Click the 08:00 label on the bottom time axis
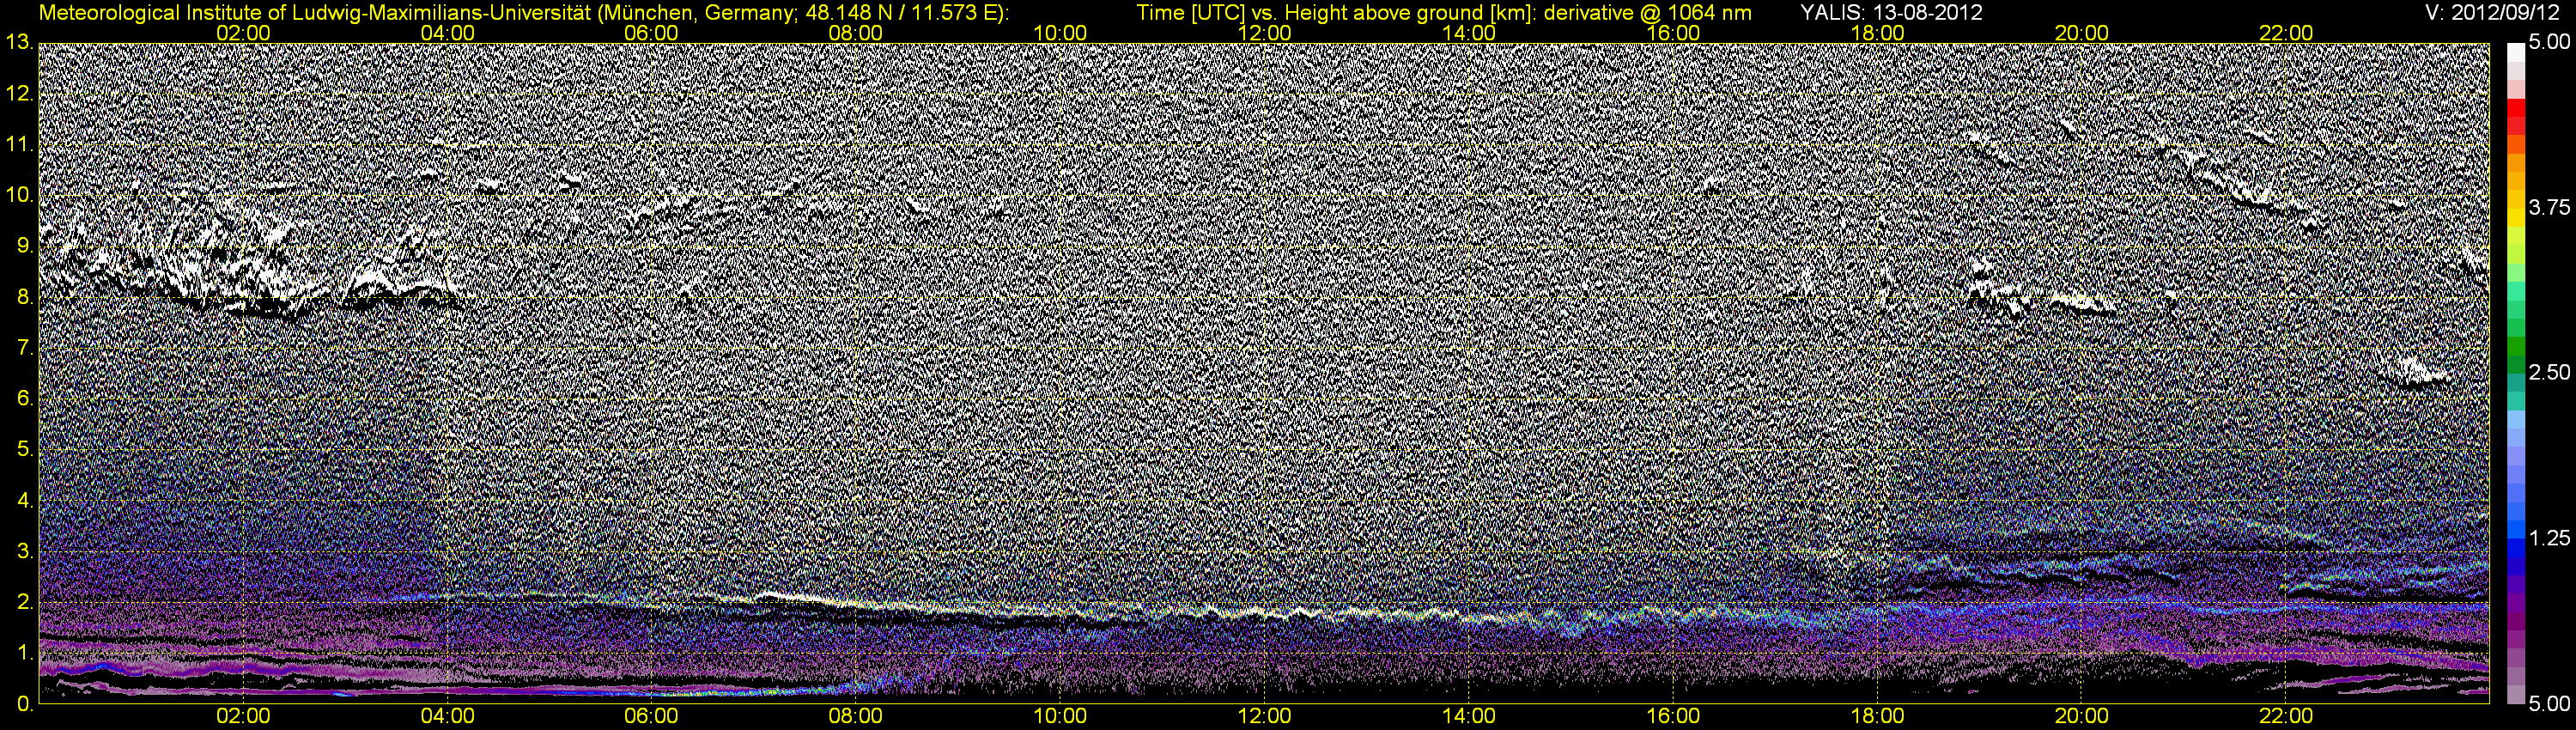 [856, 717]
